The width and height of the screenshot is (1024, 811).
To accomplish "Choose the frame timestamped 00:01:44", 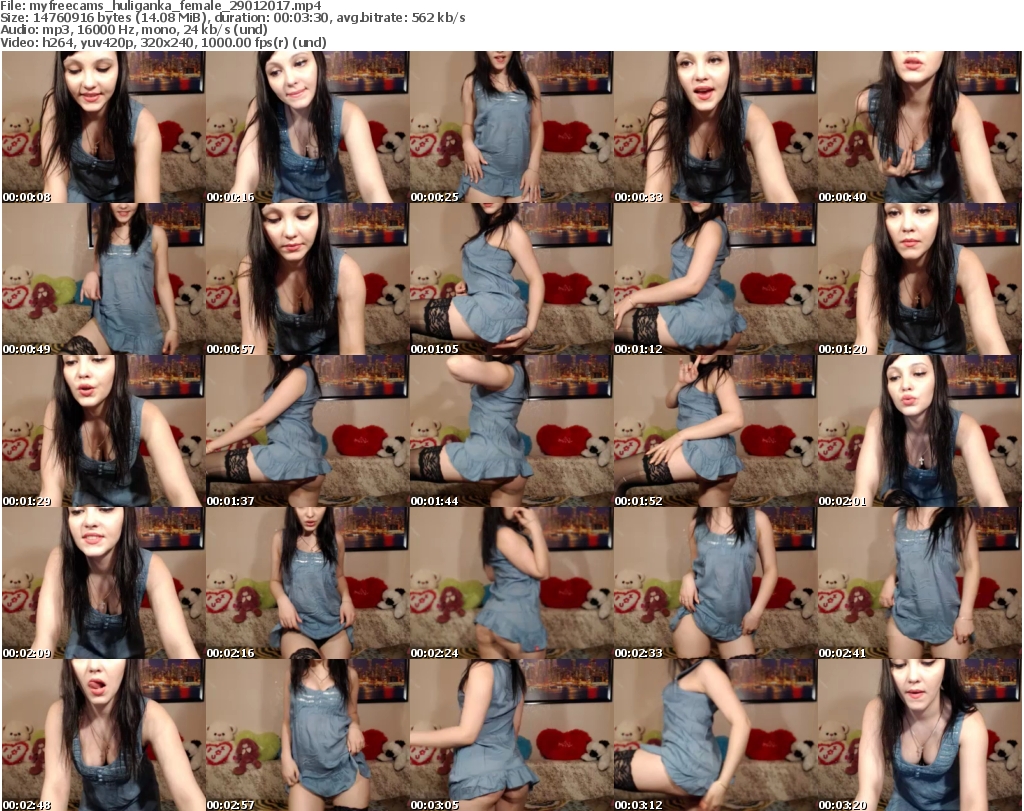I will tap(511, 431).
